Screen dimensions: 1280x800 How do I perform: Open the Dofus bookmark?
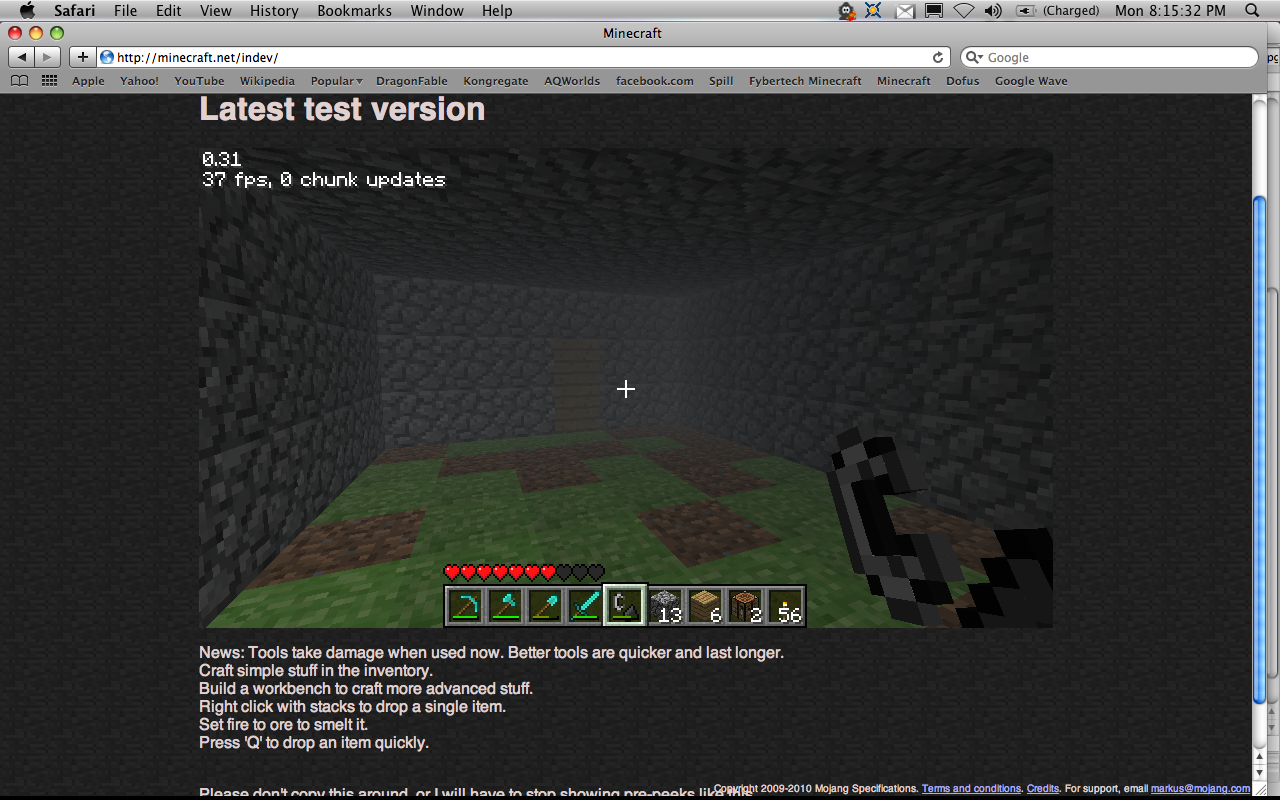(962, 81)
